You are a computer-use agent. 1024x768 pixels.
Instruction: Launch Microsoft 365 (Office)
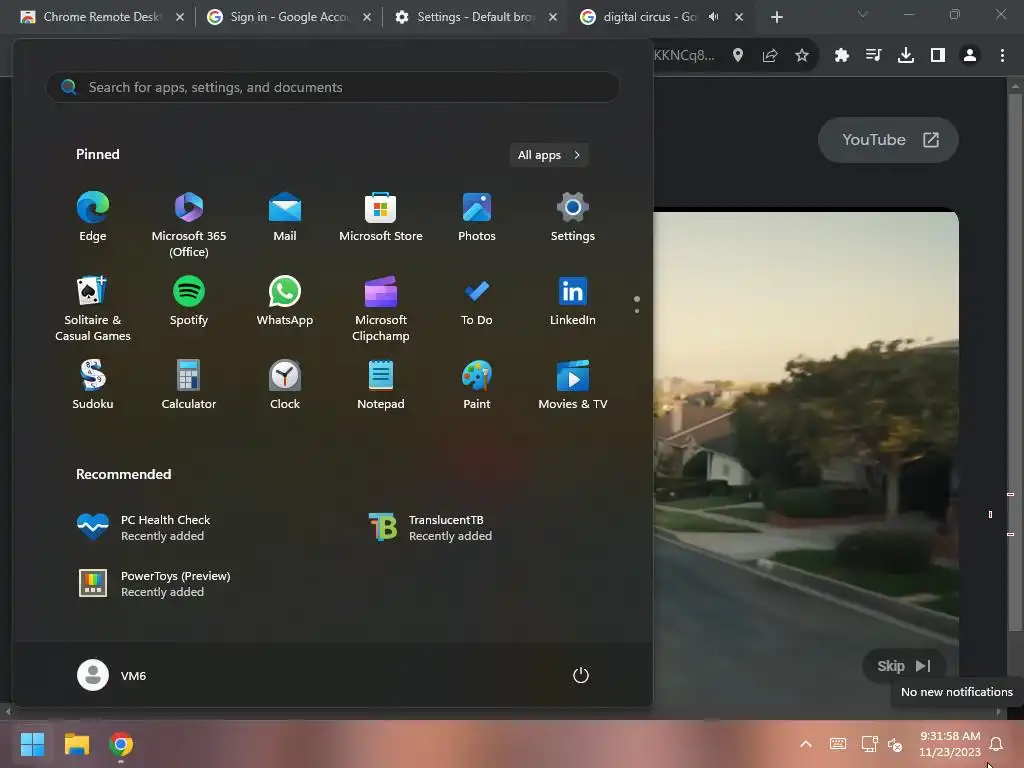pos(189,225)
